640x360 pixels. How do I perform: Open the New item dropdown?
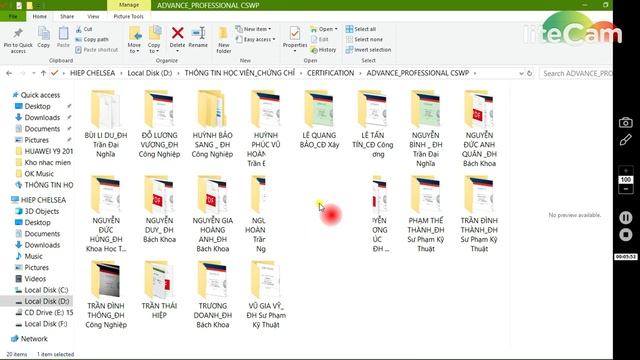click(x=253, y=29)
